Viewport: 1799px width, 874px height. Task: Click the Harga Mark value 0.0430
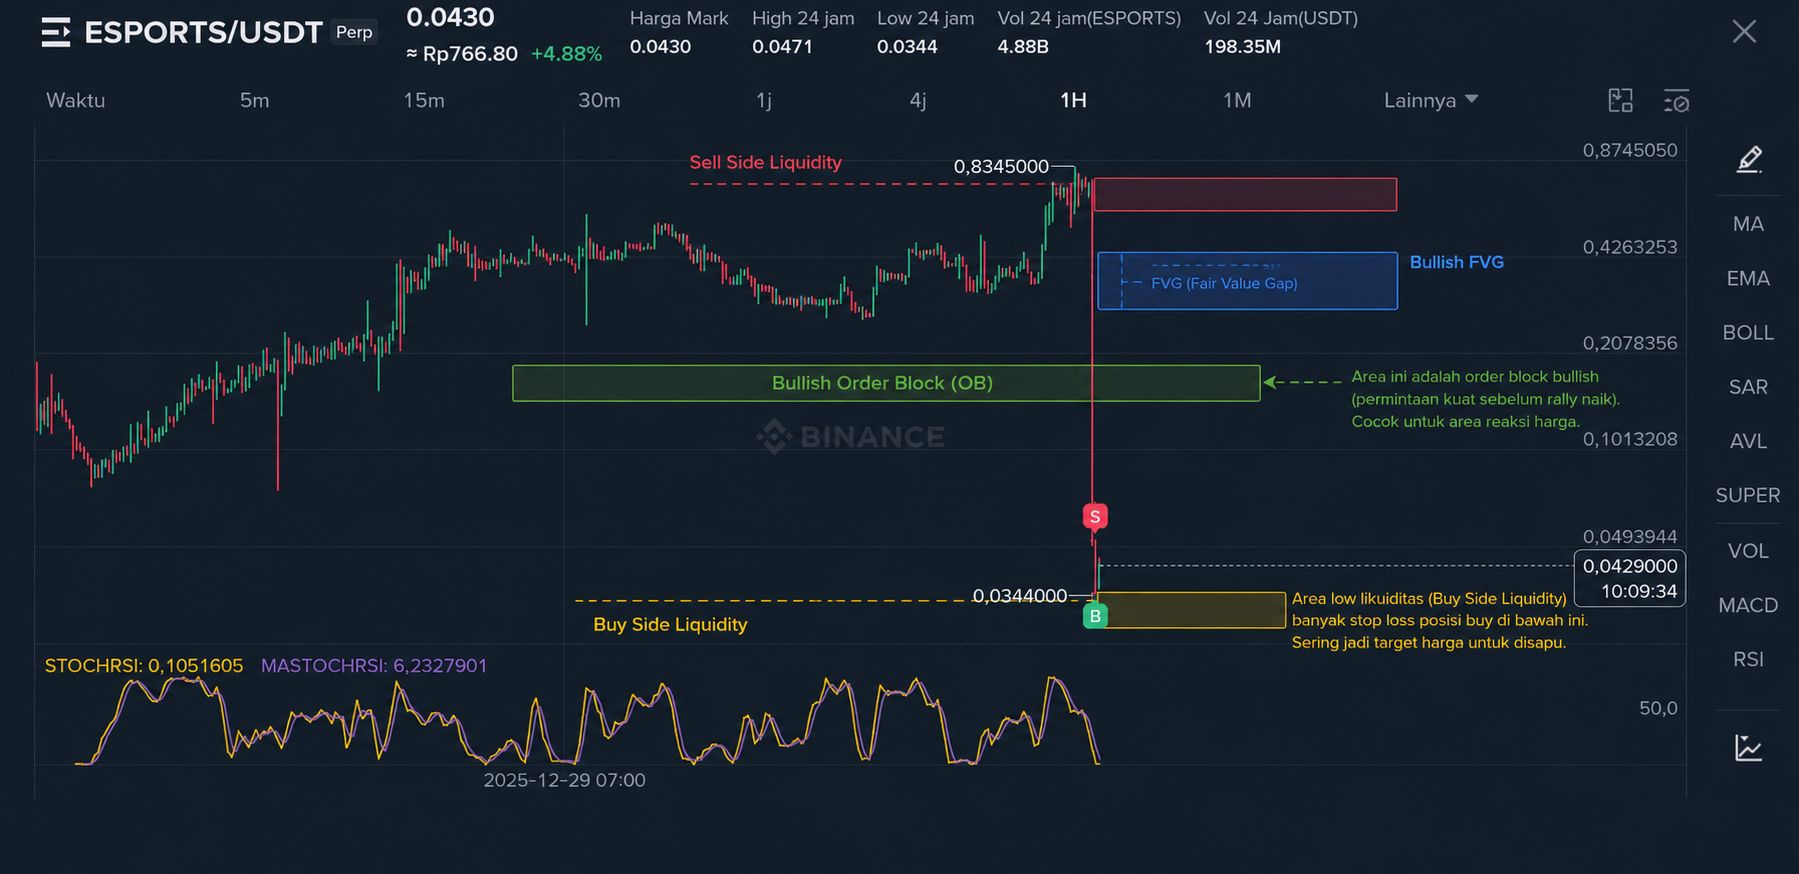point(660,47)
